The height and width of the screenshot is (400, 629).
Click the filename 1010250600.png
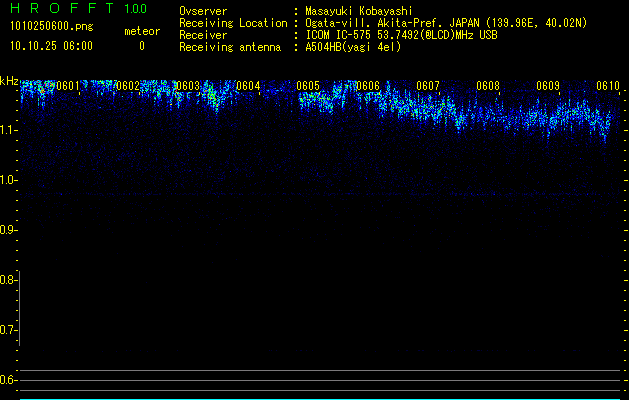point(52,26)
